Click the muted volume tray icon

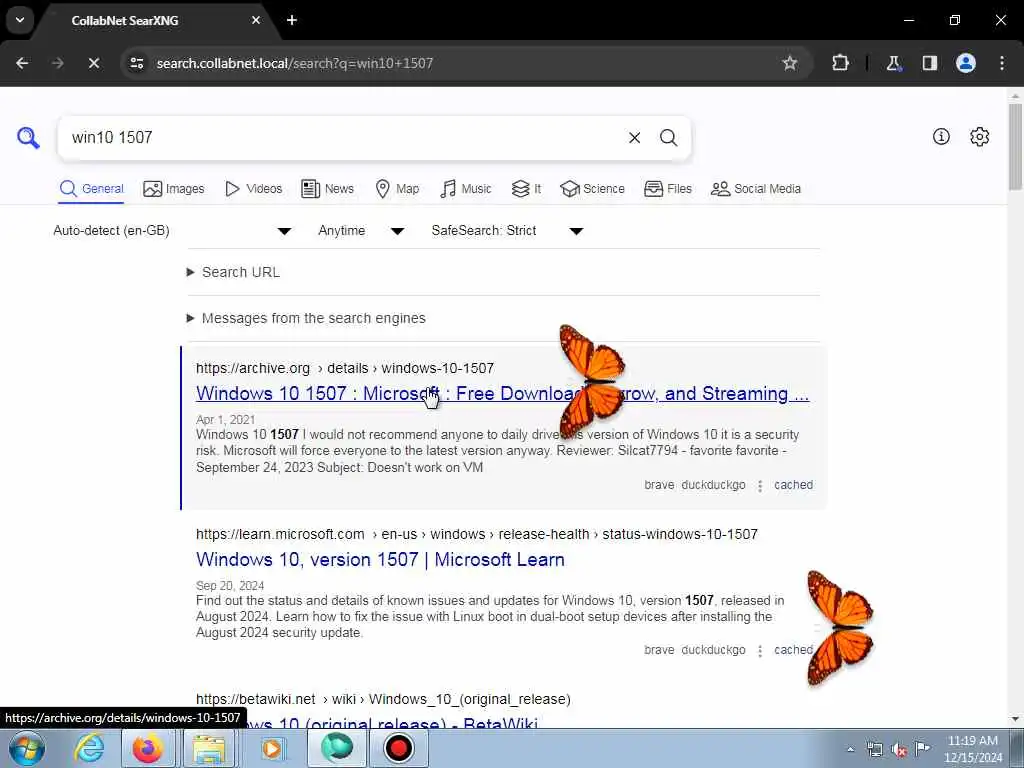point(899,750)
